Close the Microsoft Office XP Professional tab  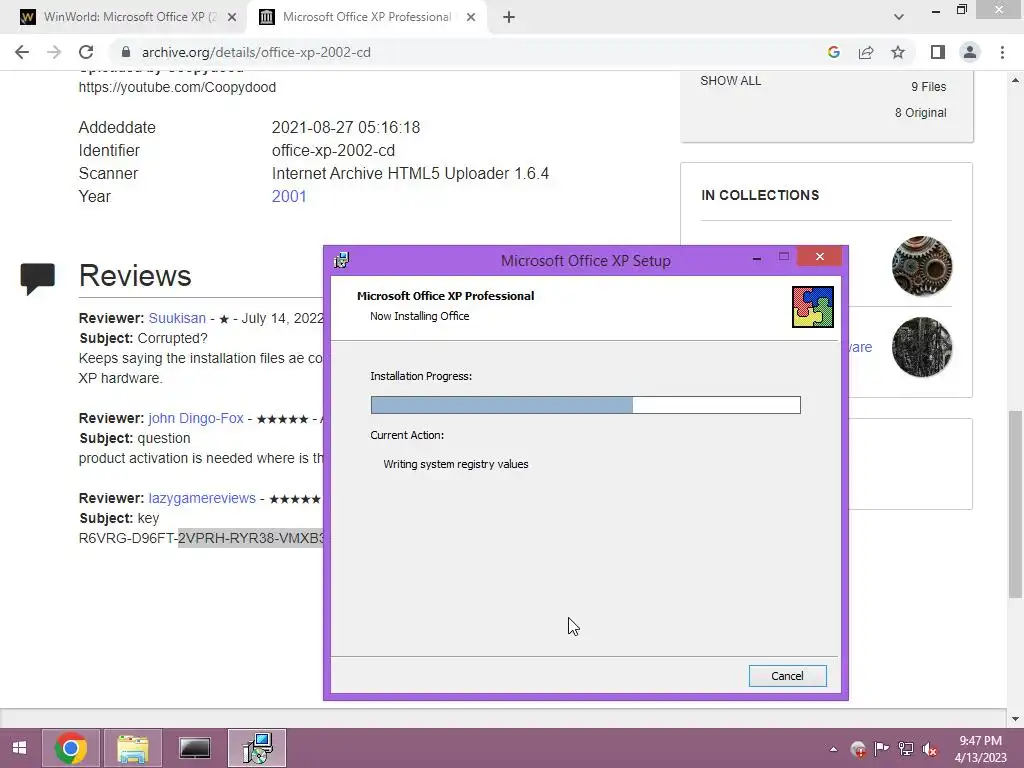tap(471, 18)
